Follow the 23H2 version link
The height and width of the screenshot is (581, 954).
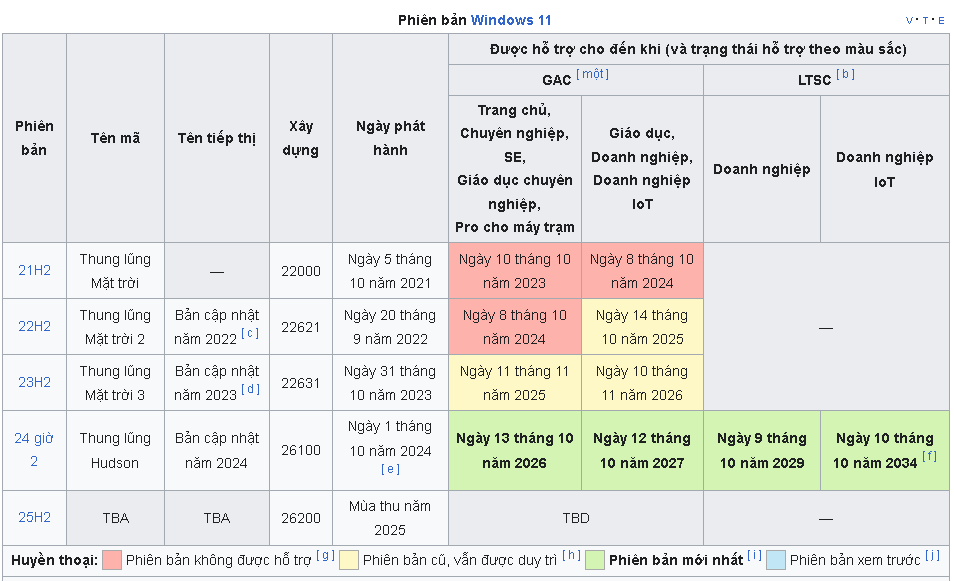34,382
